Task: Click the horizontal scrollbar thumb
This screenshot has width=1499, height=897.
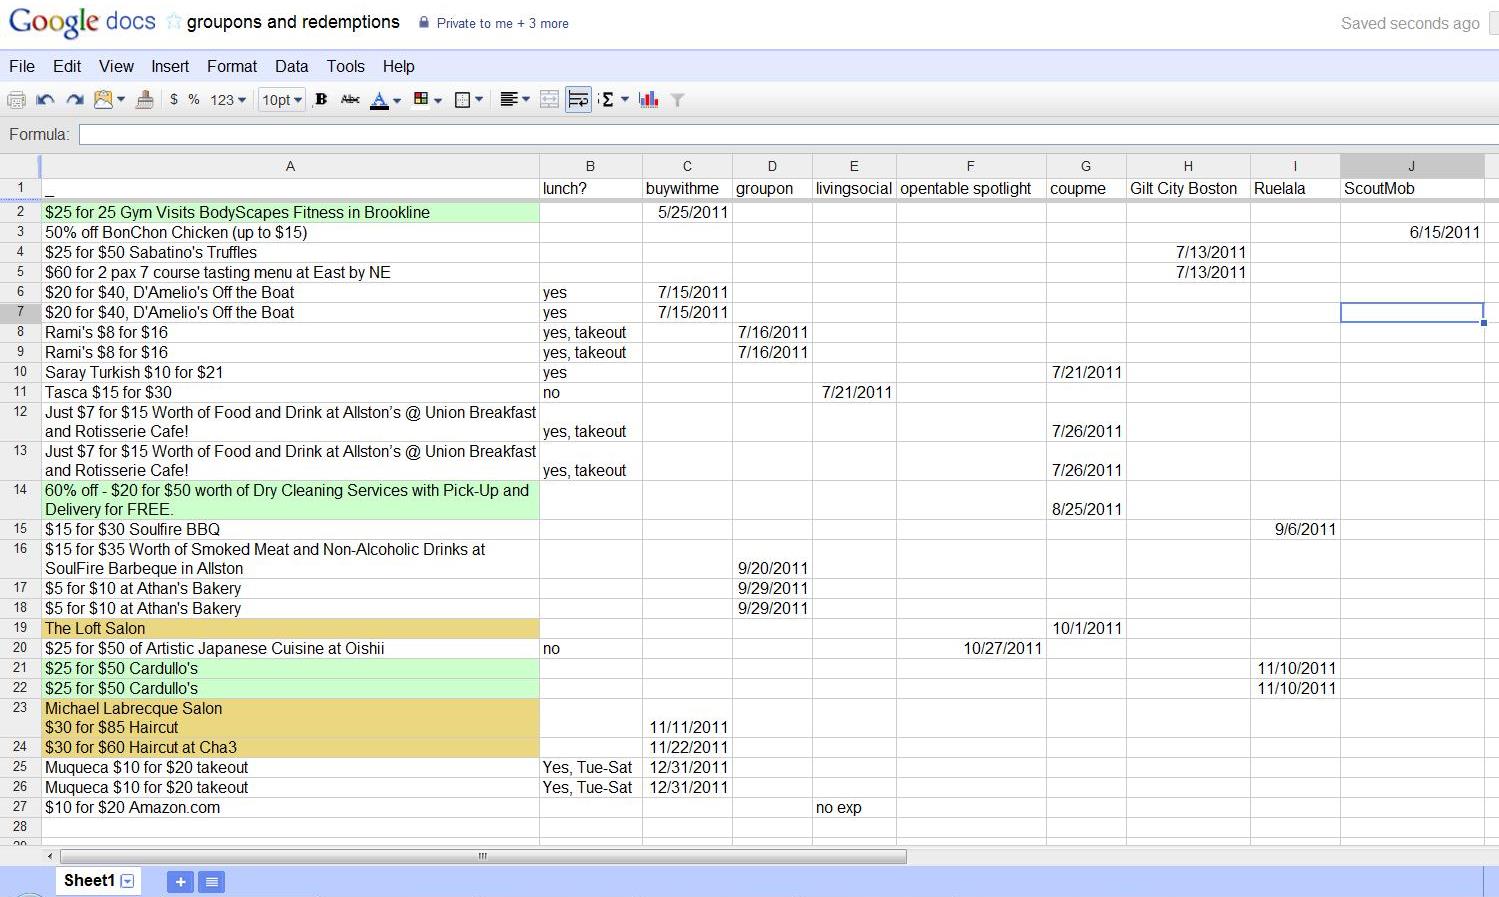Action: pos(483,856)
